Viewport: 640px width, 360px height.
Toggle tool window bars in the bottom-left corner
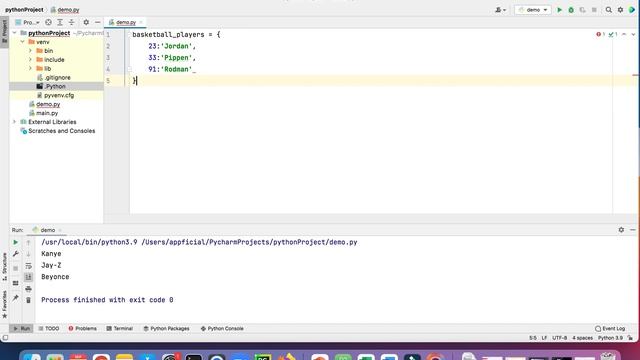tap(5, 338)
